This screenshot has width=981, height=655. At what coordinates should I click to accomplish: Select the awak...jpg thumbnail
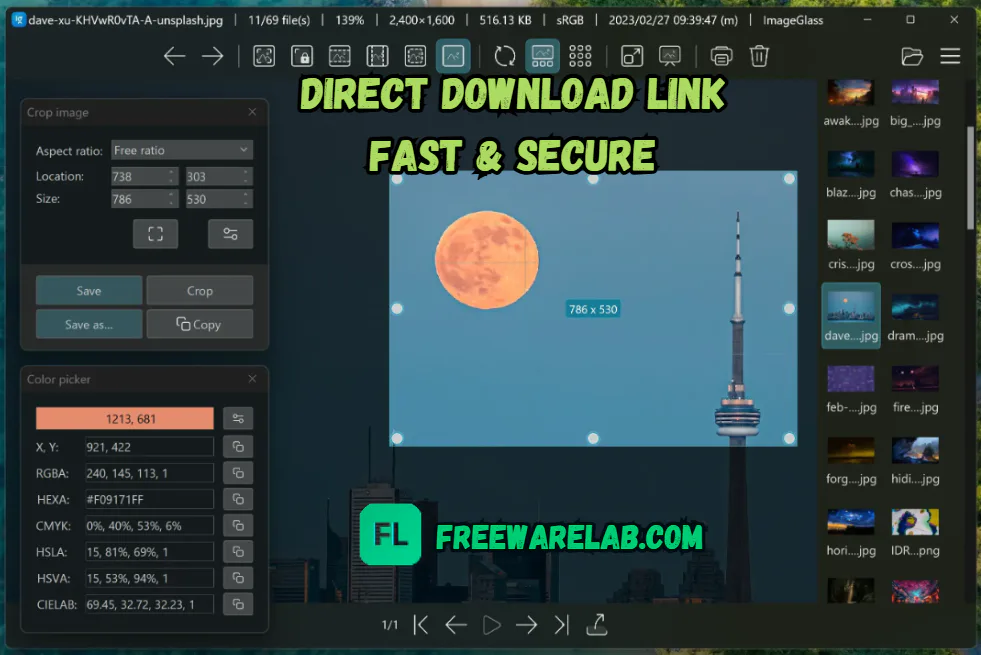click(851, 104)
